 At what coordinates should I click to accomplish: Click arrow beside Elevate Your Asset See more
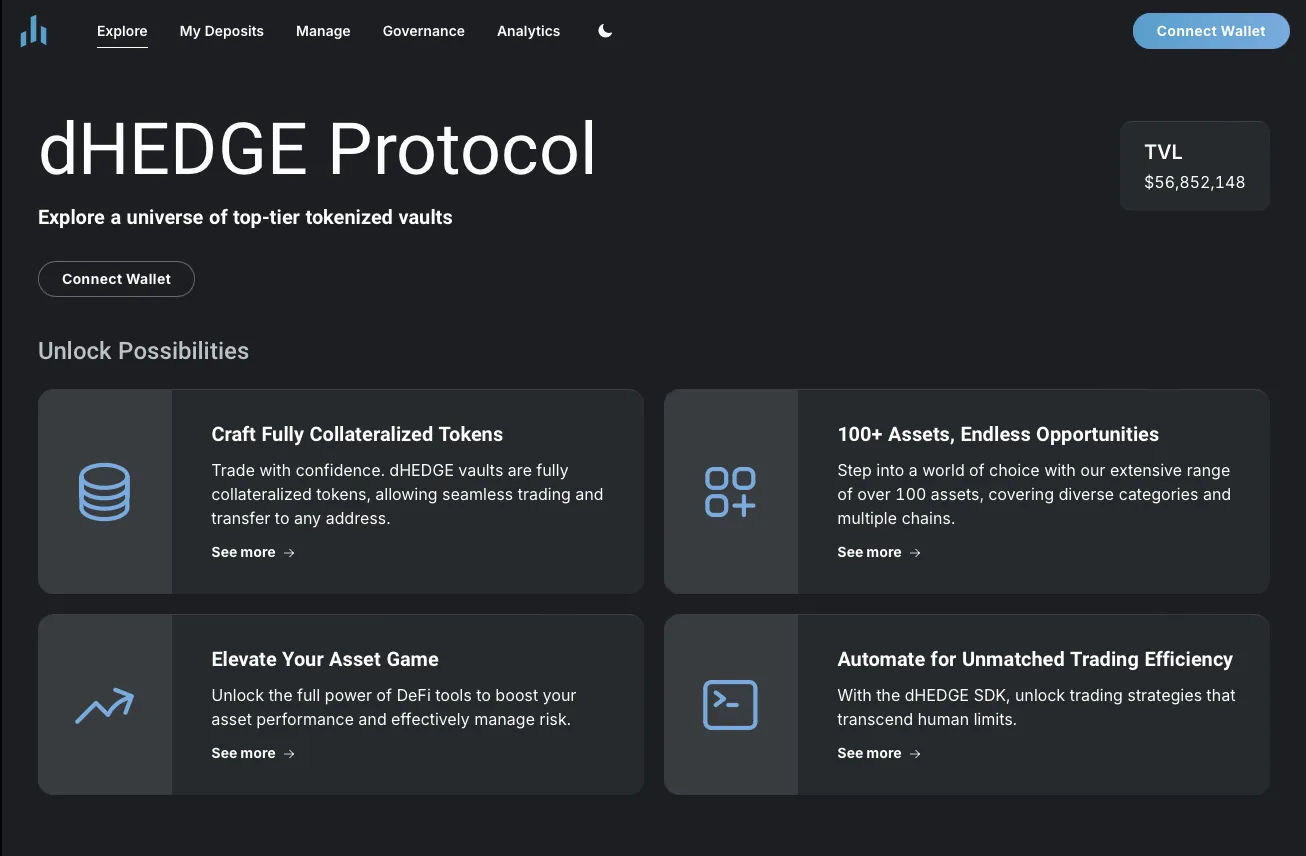289,754
